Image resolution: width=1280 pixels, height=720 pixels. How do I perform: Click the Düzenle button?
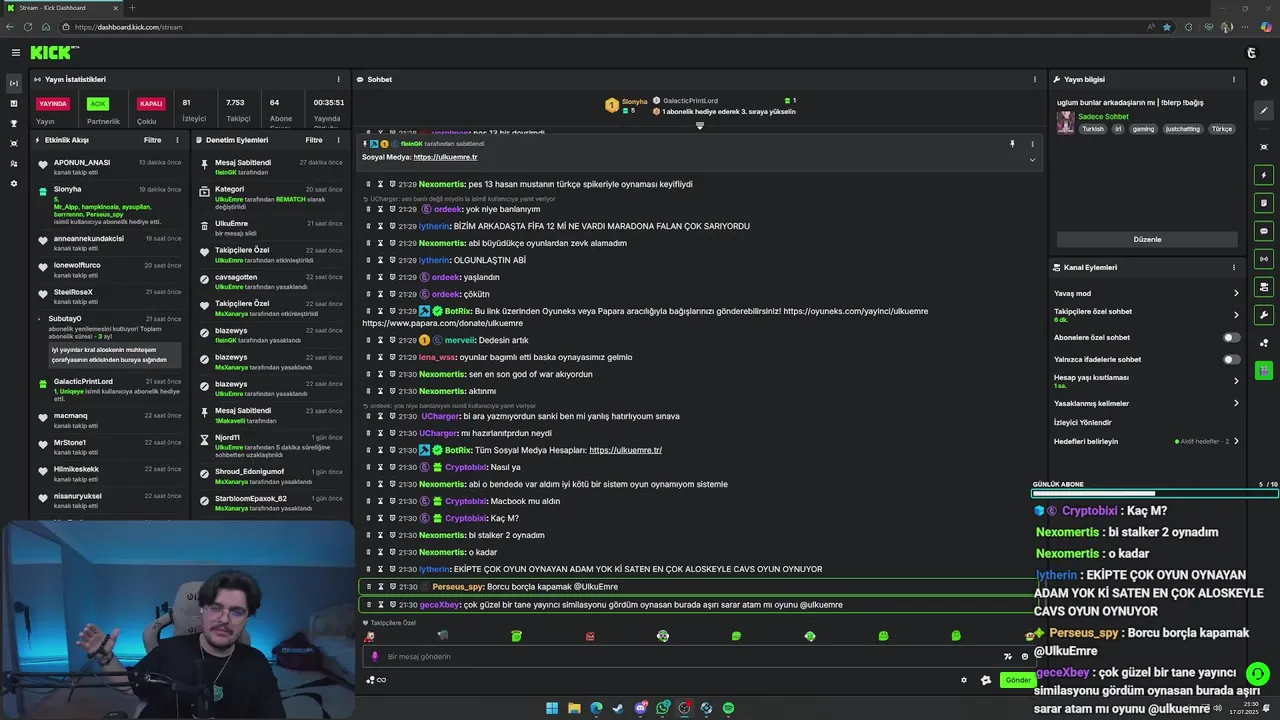1147,240
